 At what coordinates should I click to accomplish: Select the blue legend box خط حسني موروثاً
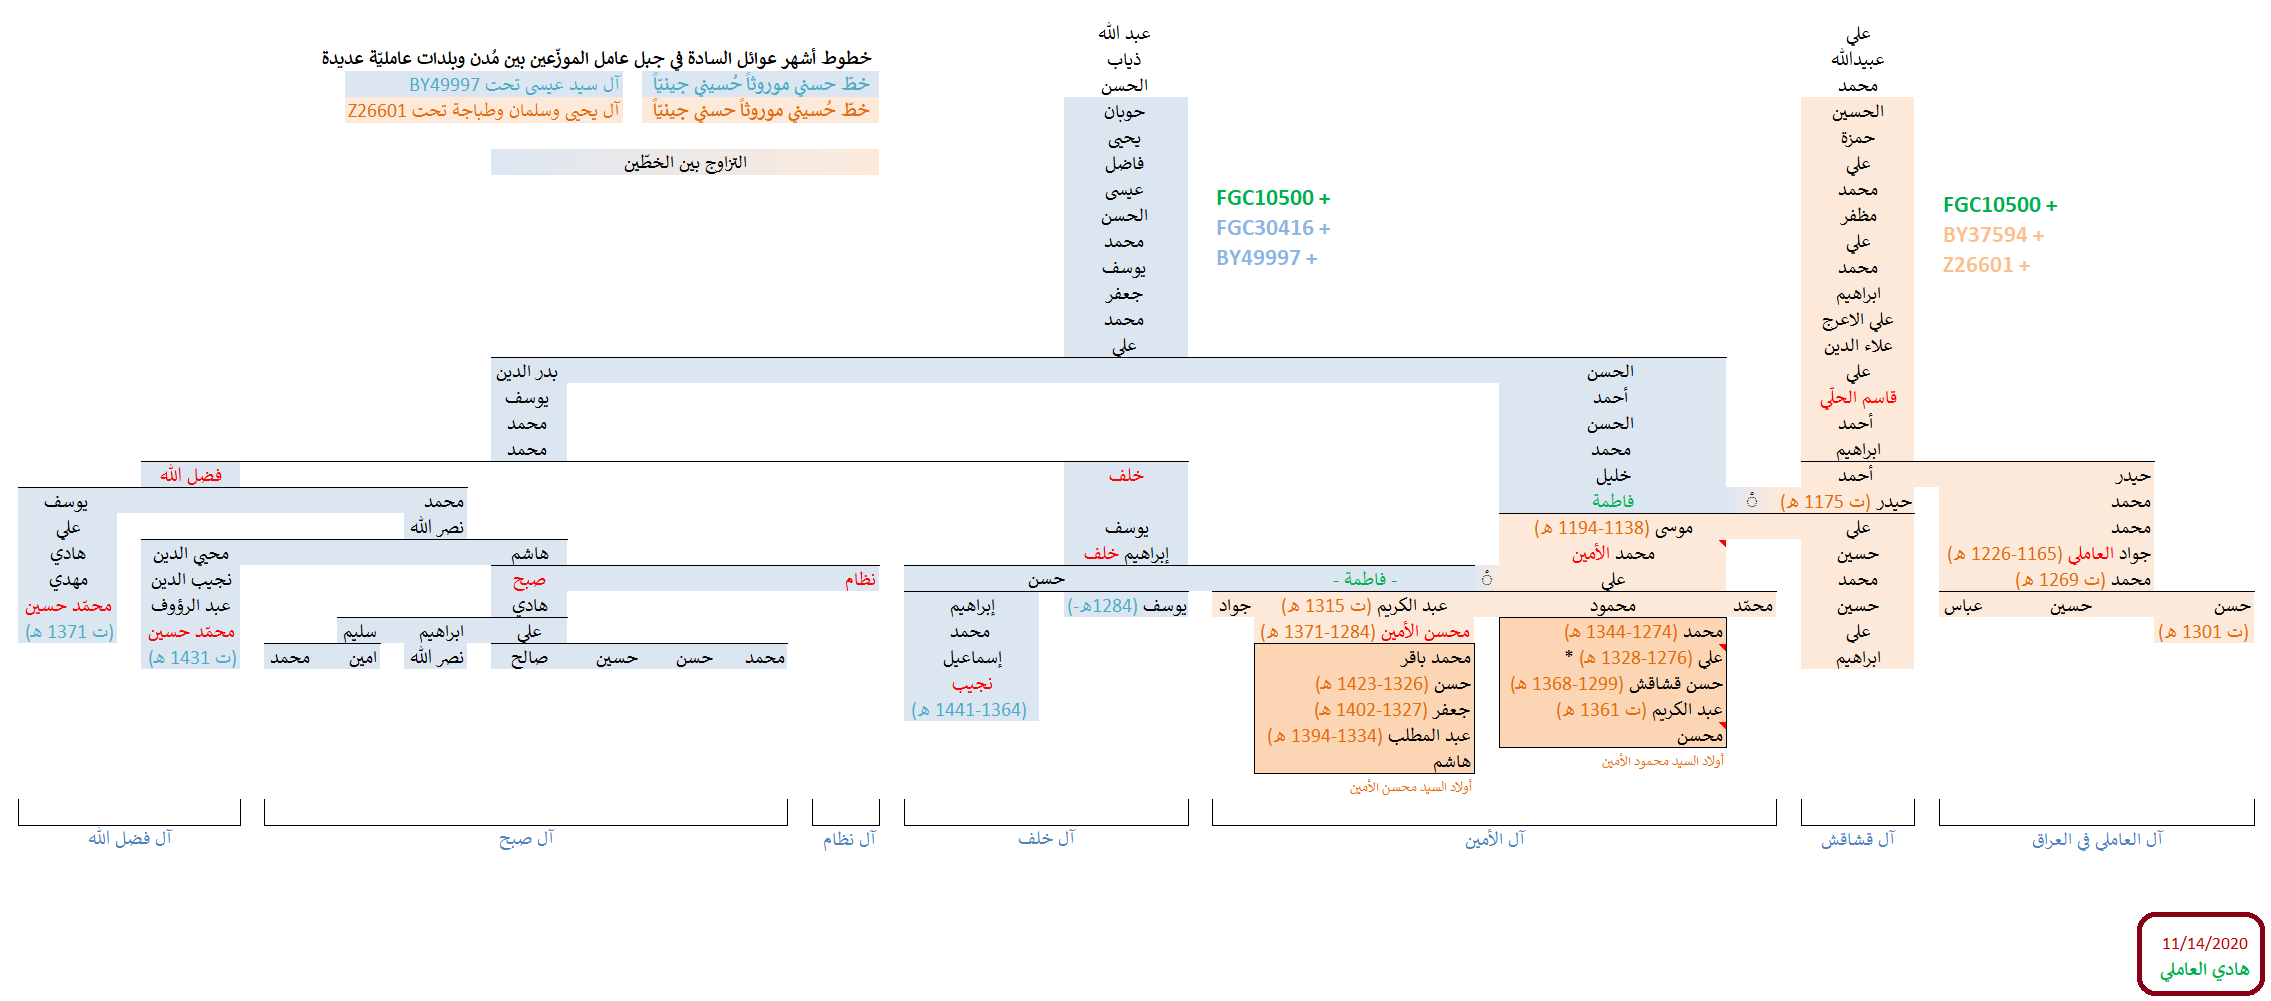pyautogui.click(x=760, y=84)
